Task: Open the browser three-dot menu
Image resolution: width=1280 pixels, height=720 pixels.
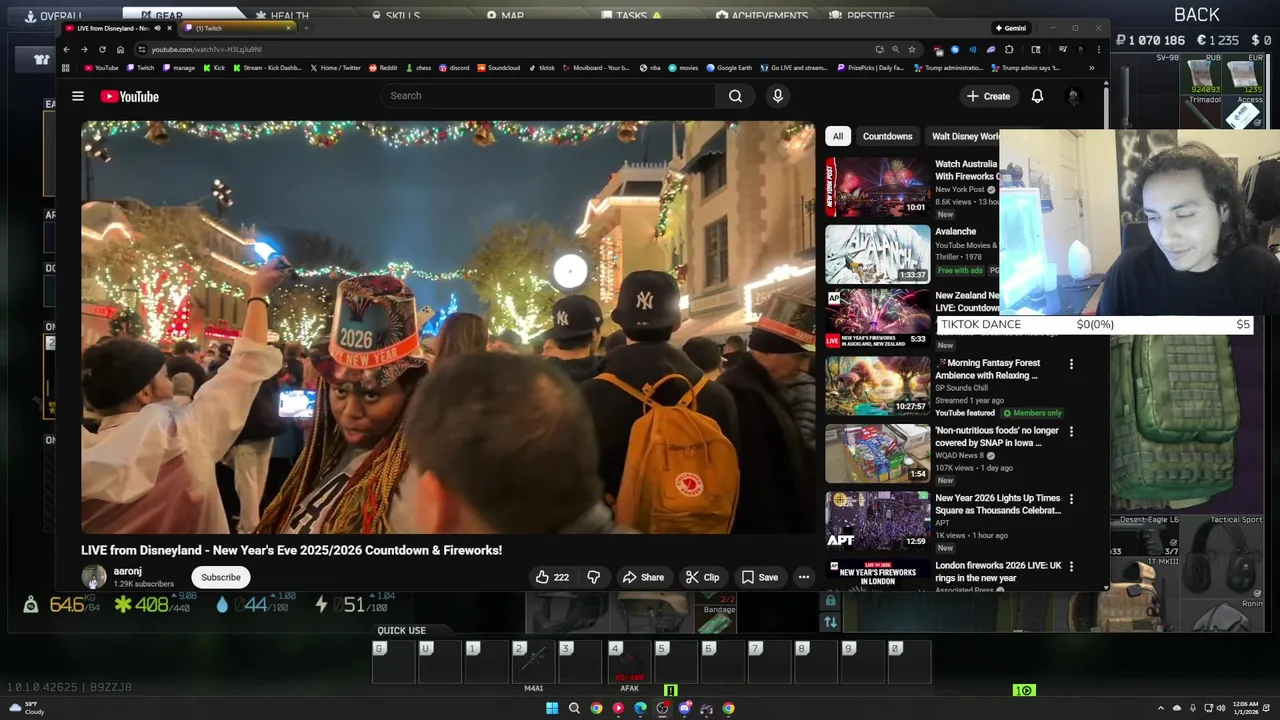Action: tap(1098, 49)
